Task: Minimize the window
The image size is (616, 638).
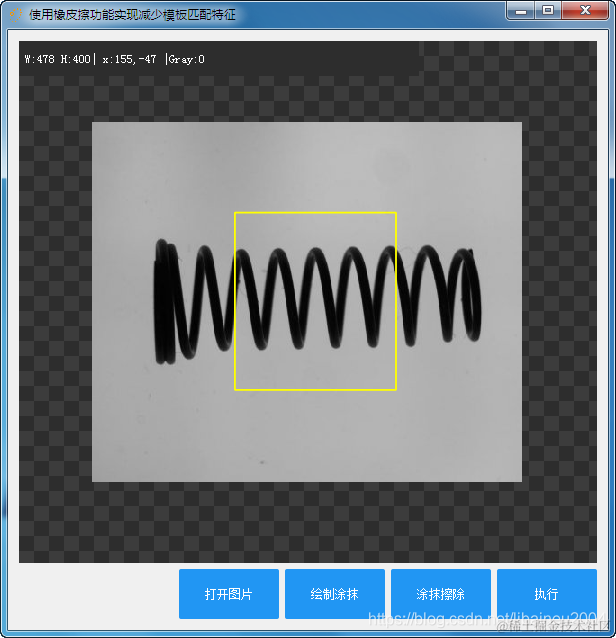Action: click(x=520, y=11)
